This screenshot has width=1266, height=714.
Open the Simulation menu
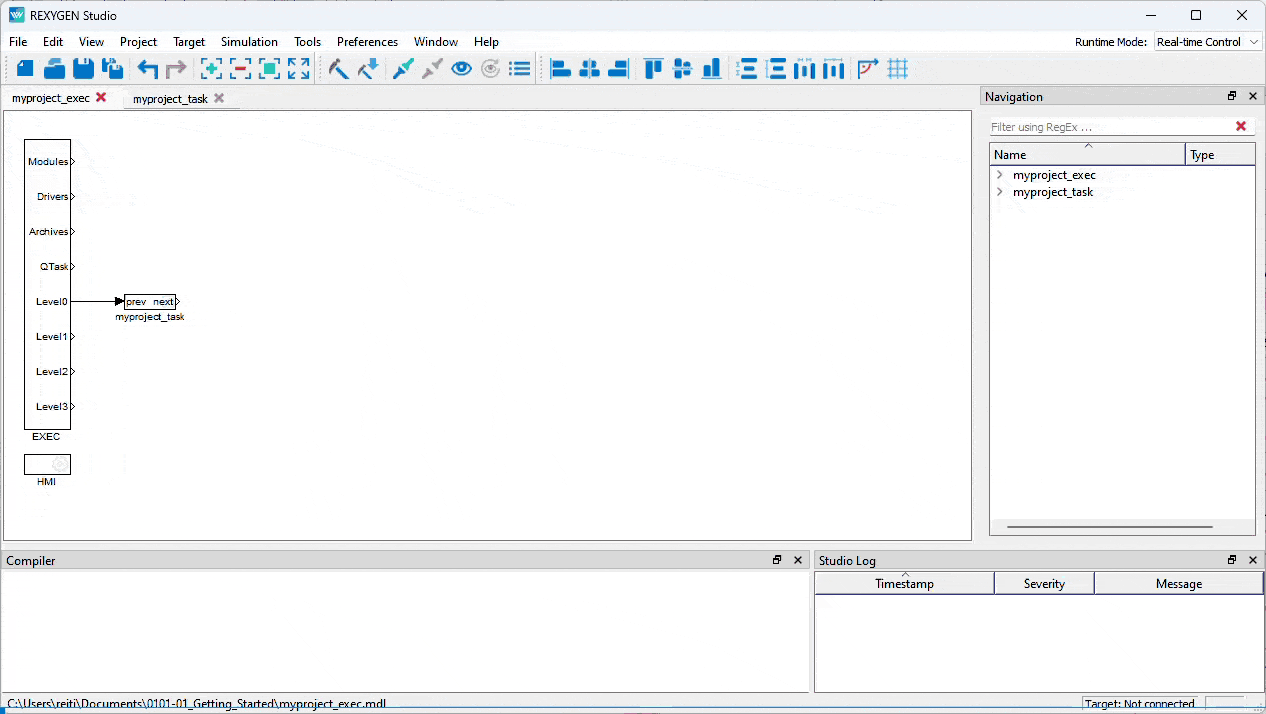tap(249, 42)
